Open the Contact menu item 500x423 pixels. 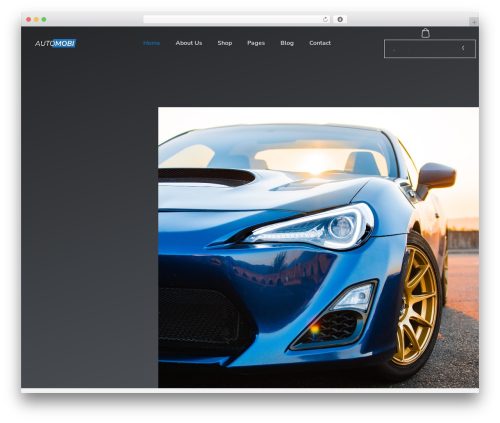coord(320,43)
